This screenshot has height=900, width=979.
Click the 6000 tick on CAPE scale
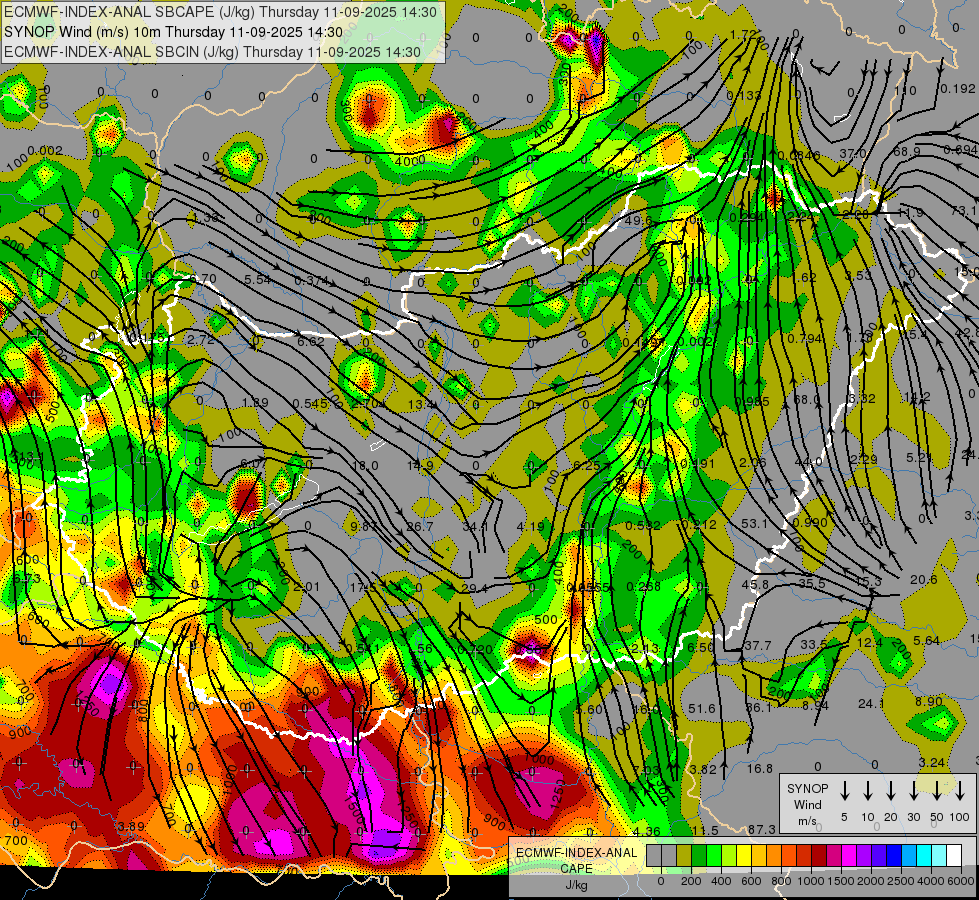(961, 881)
